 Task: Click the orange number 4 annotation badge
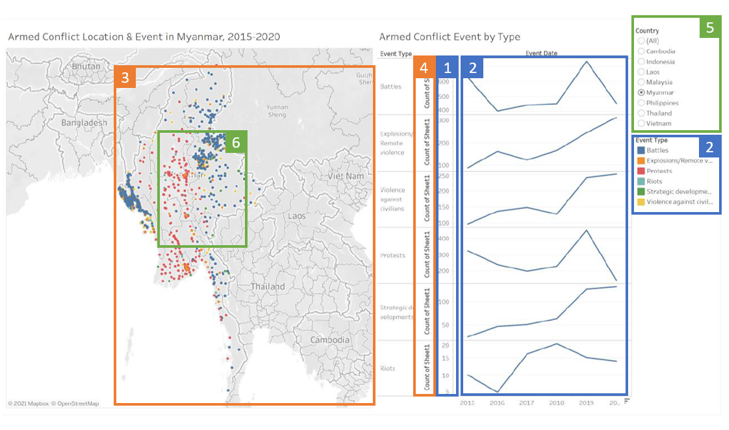pyautogui.click(x=425, y=68)
